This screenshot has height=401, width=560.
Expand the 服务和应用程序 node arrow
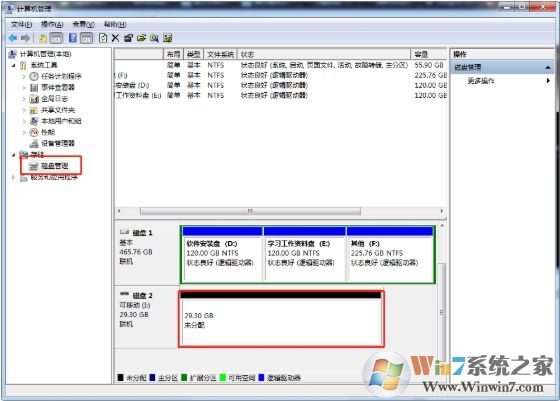14,177
